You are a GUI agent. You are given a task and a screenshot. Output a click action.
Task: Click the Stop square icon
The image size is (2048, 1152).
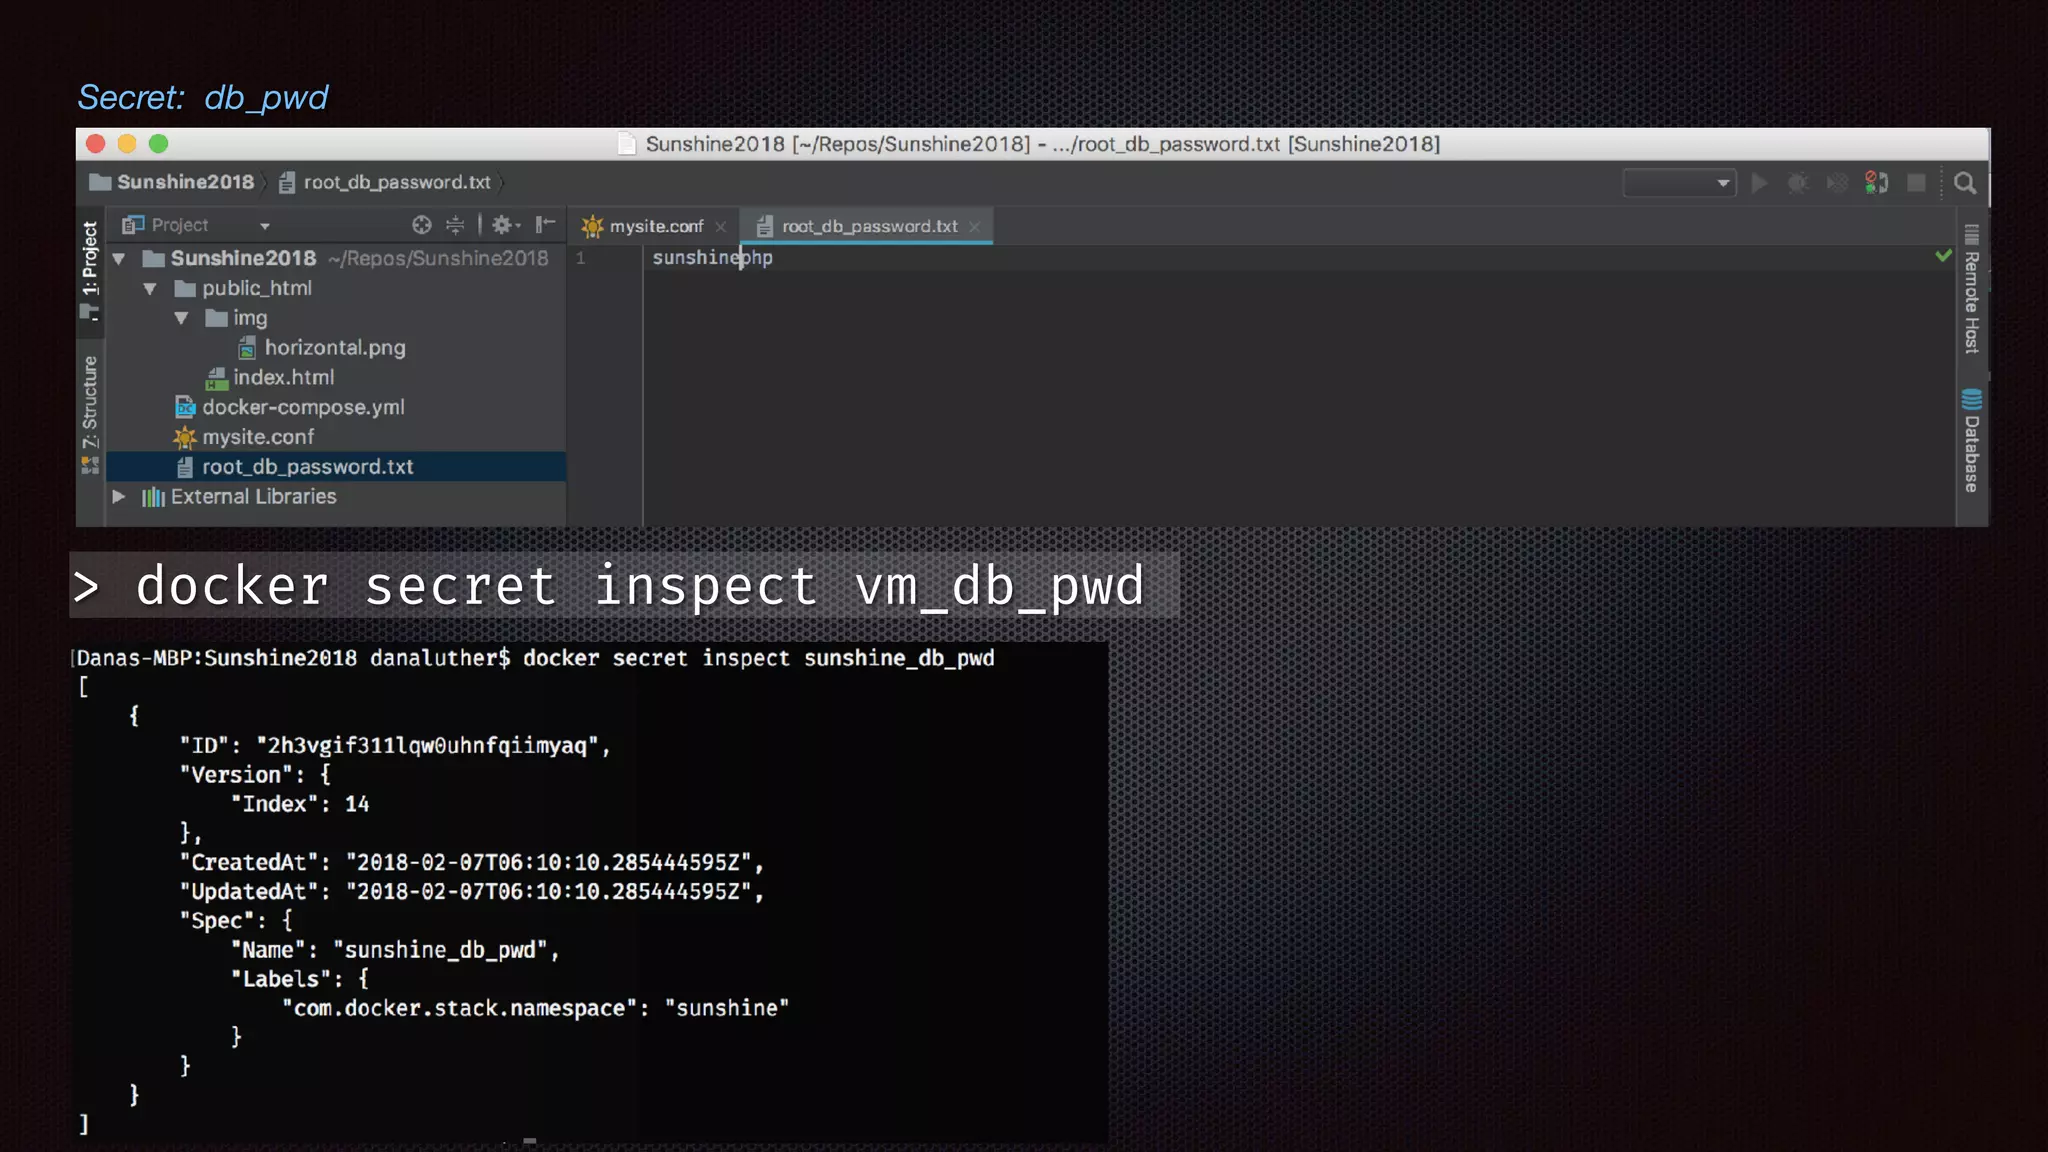[x=1916, y=183]
